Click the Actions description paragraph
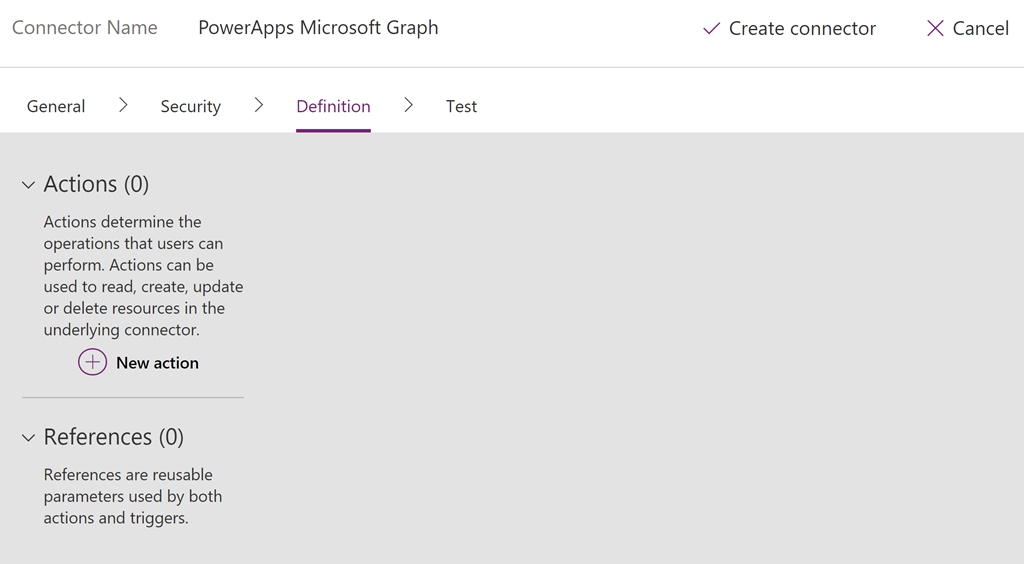This screenshot has width=1024, height=564. tap(143, 275)
